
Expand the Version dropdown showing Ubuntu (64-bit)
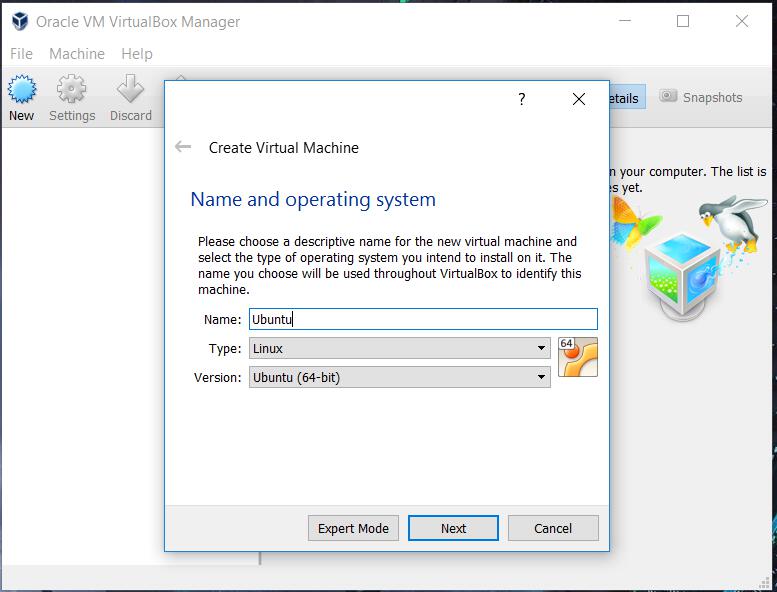(x=399, y=377)
